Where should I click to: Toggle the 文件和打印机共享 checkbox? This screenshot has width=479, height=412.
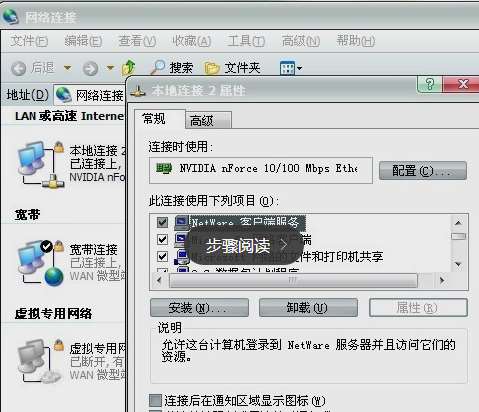pos(162,257)
